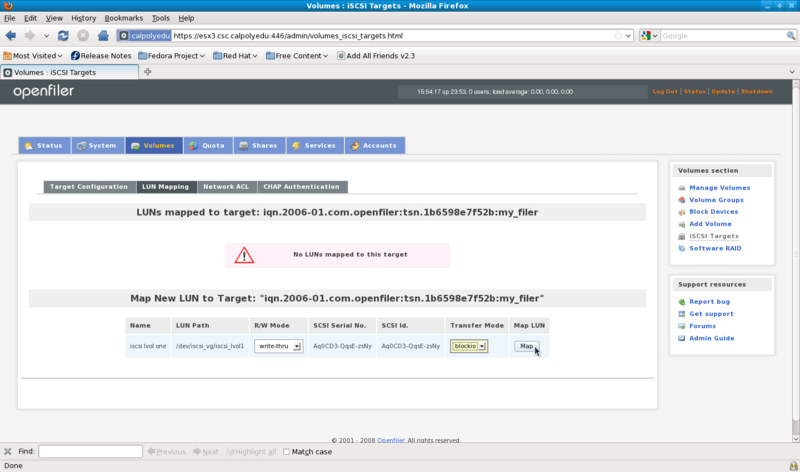800x472 pixels.
Task: Open a new tab with plus icon
Action: point(147,72)
